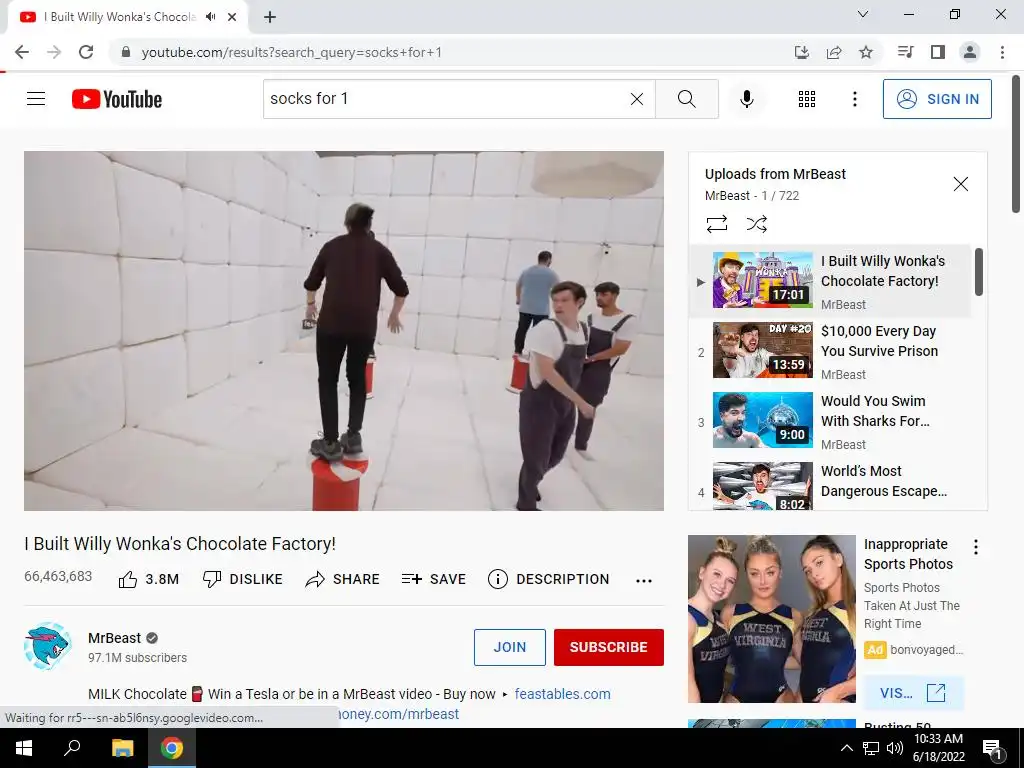This screenshot has height=768, width=1024.
Task: Show hidden system tray icons
Action: tap(846, 748)
